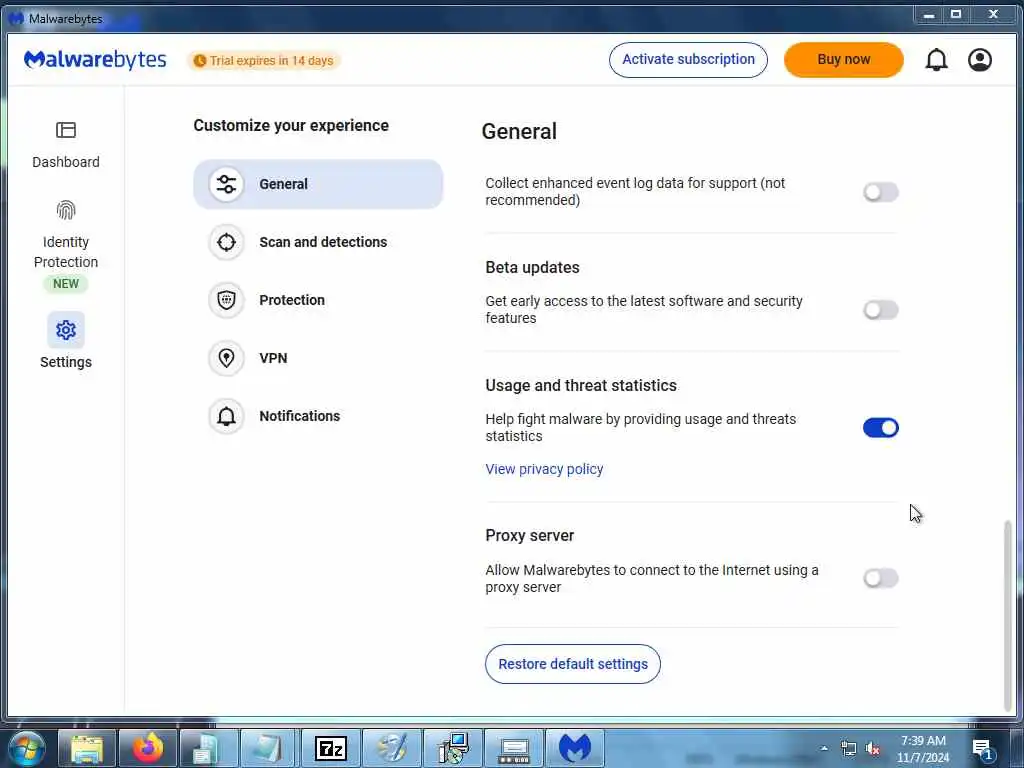Click Usage and threat statistics heading
Image resolution: width=1024 pixels, height=768 pixels.
click(x=581, y=386)
